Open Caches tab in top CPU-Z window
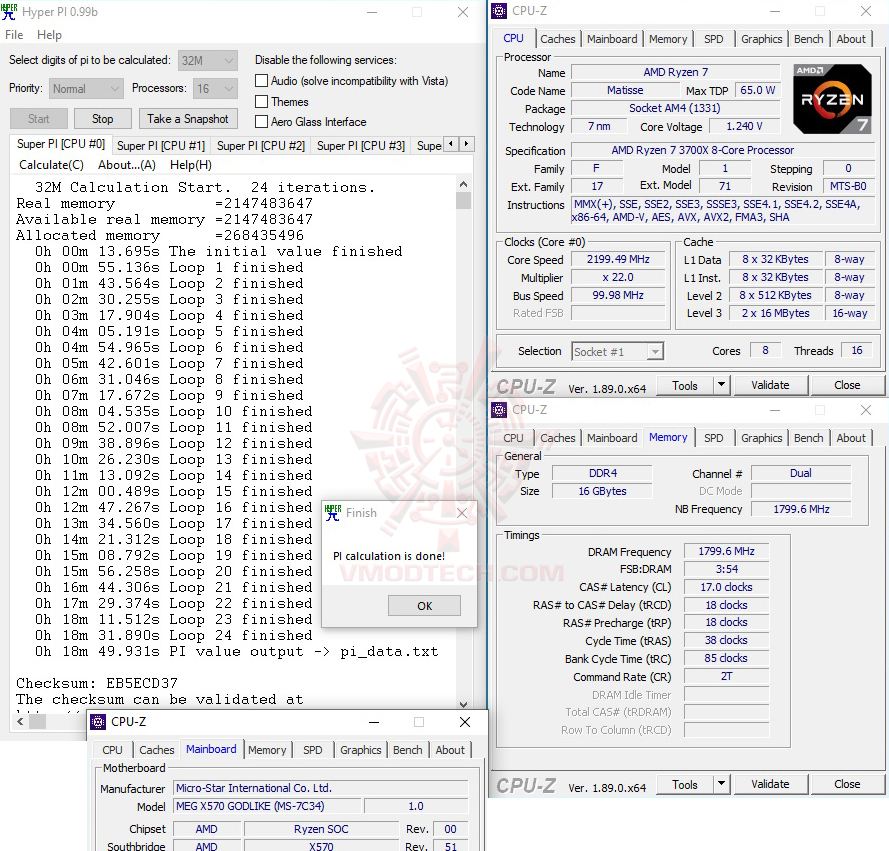 point(557,39)
